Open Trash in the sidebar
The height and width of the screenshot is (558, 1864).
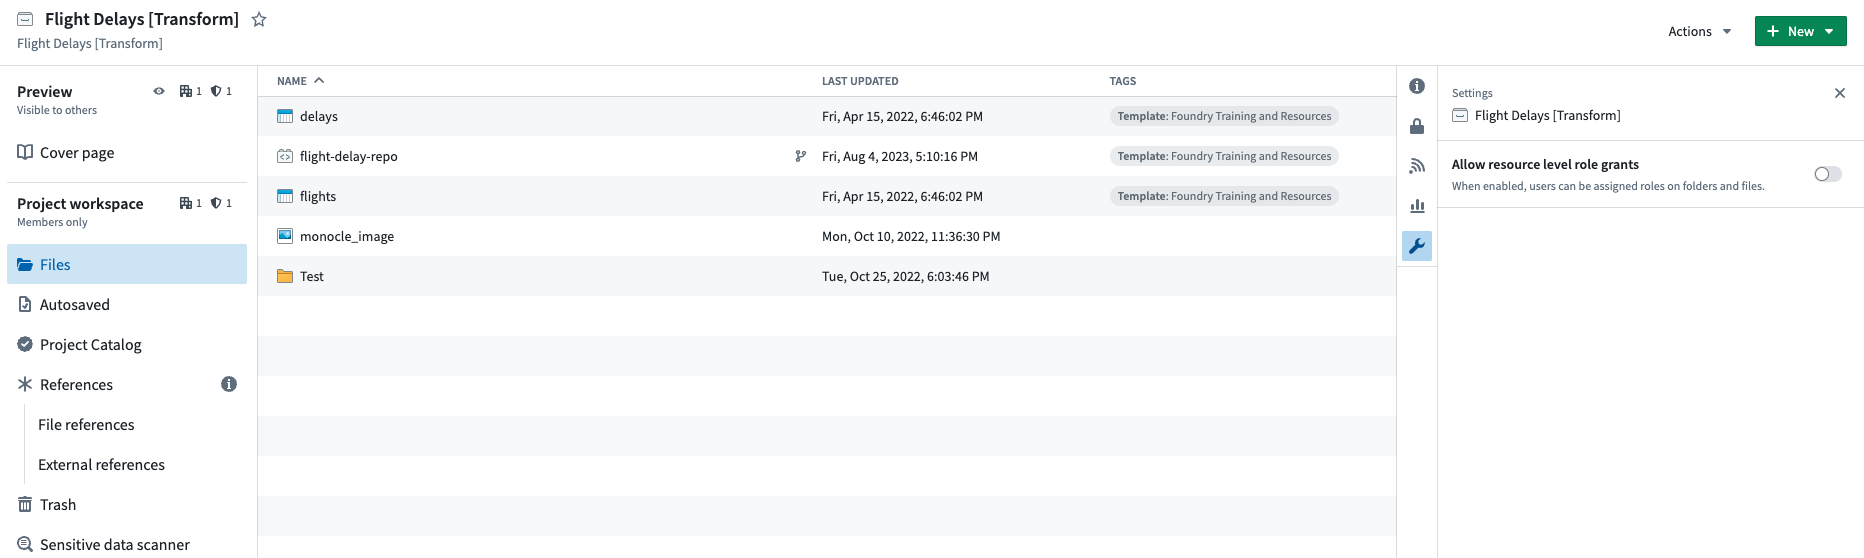click(x=127, y=504)
